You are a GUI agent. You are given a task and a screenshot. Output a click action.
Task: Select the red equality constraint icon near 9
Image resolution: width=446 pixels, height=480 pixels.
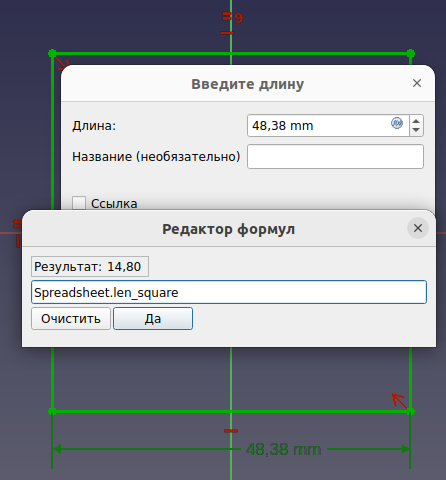point(227,16)
